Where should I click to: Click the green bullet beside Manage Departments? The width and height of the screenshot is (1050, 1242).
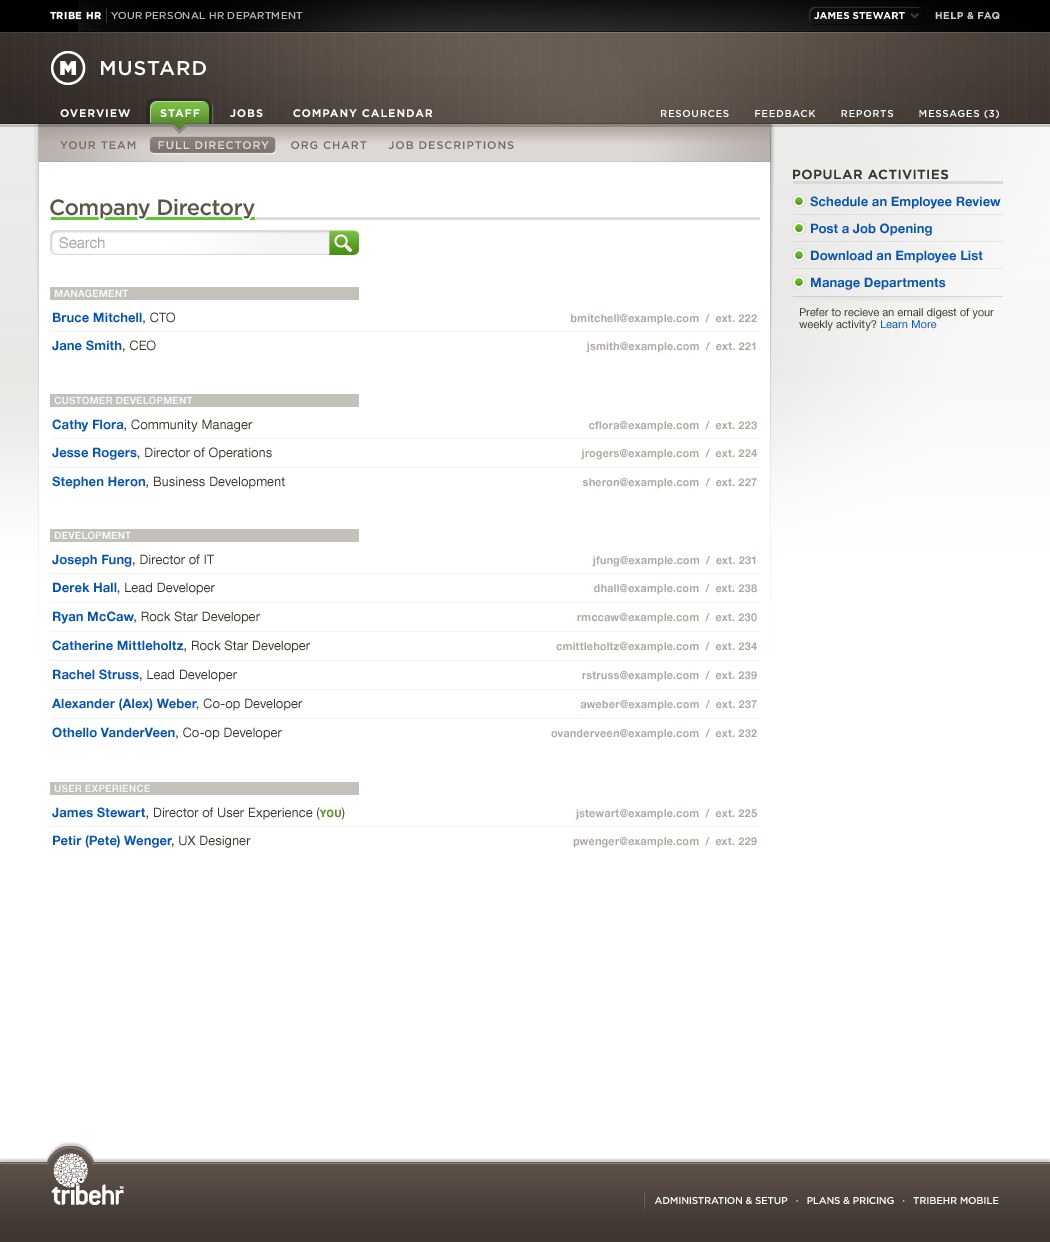click(x=798, y=283)
